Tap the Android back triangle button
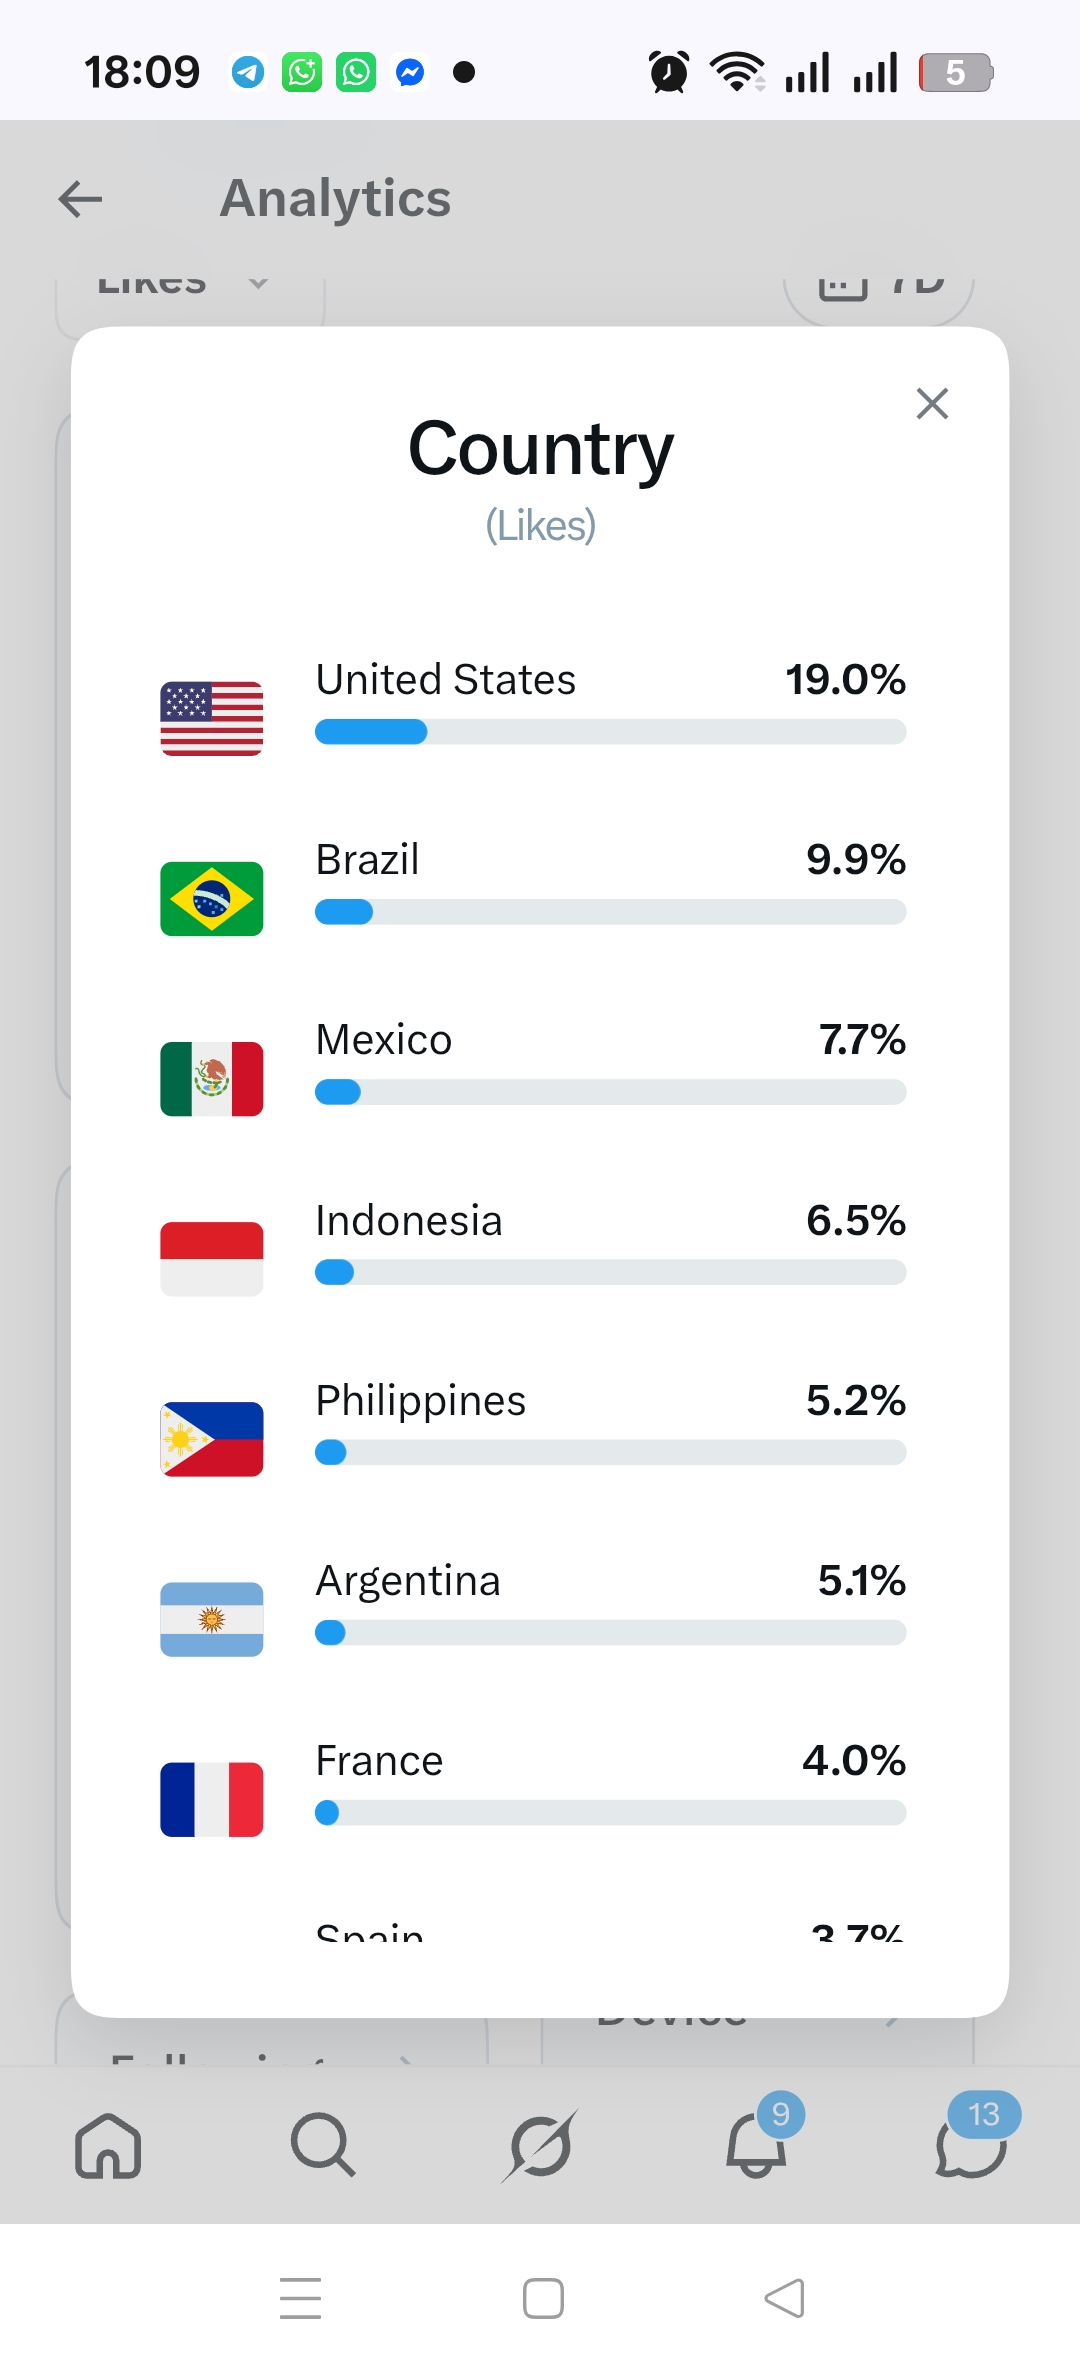1080x2373 pixels. 784,2298
